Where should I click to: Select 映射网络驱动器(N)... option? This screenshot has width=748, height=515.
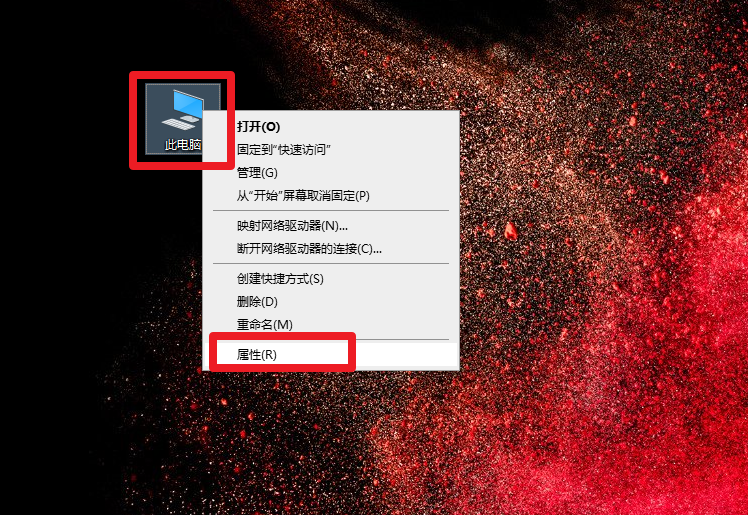click(331, 225)
